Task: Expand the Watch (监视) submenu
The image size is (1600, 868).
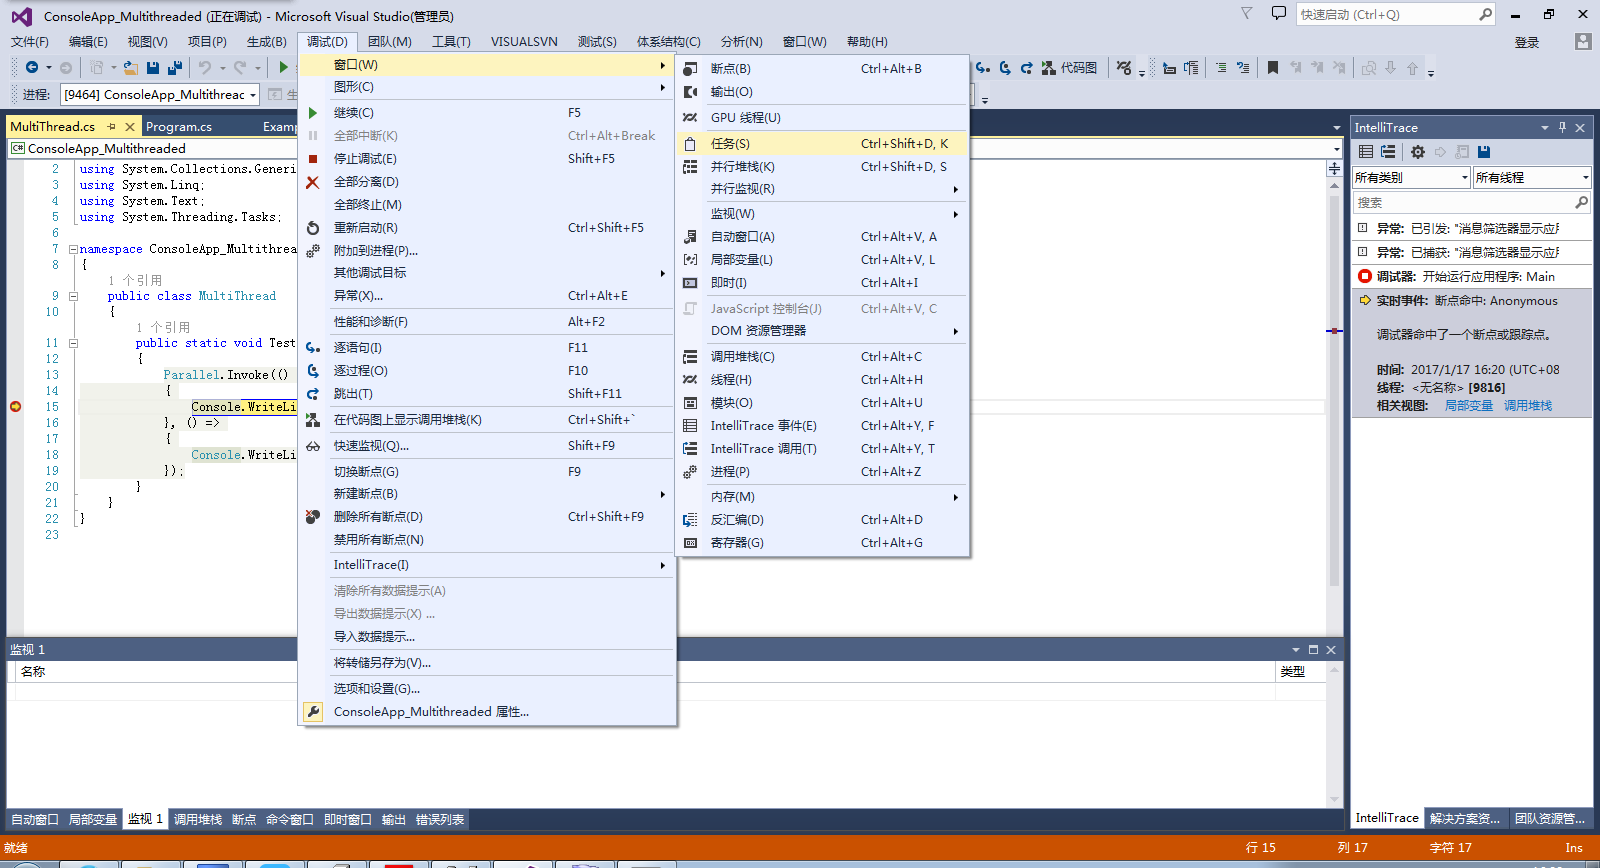Action: coord(822,214)
